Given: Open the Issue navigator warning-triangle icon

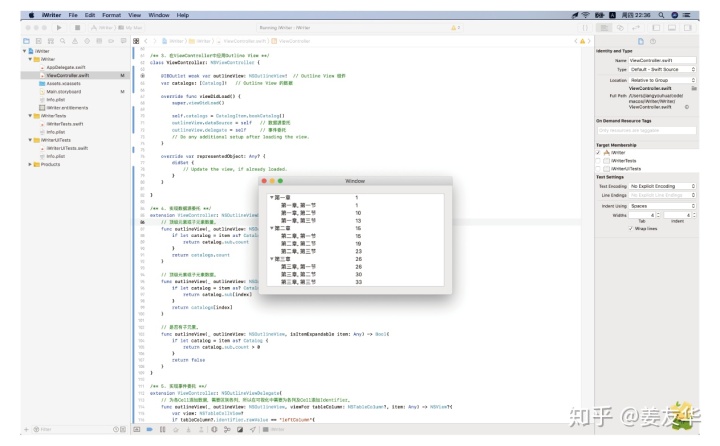Looking at the screenshot, I should [75, 41].
